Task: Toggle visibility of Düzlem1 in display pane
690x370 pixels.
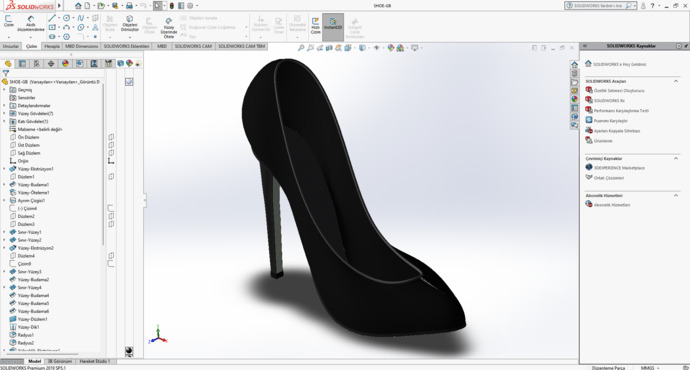Action: coord(111,176)
